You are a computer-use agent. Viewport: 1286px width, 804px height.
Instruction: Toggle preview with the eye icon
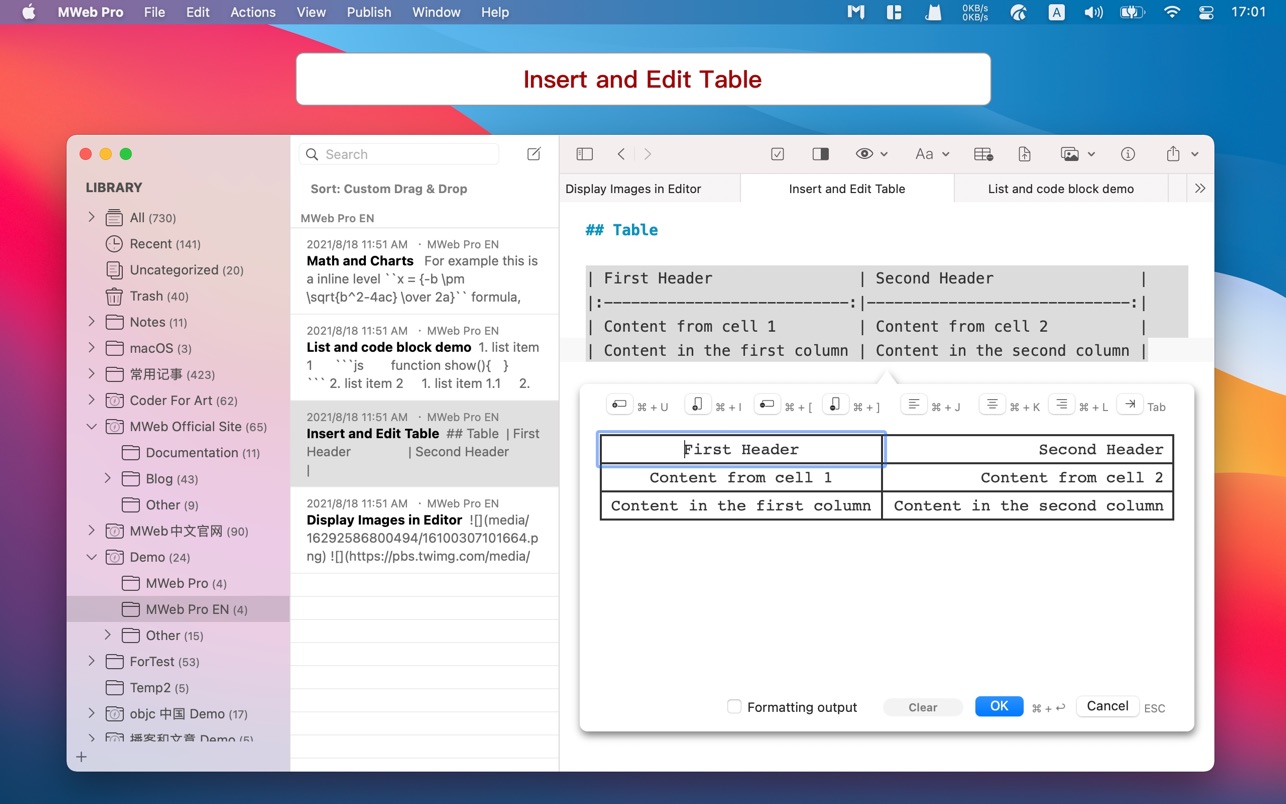pyautogui.click(x=865, y=154)
